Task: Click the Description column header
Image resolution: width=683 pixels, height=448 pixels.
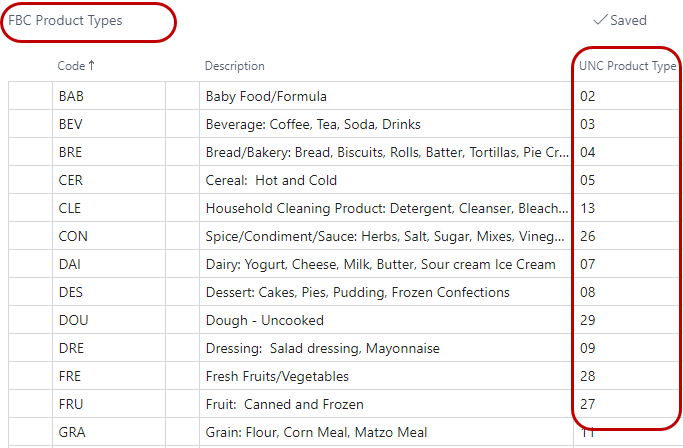Action: pos(234,66)
